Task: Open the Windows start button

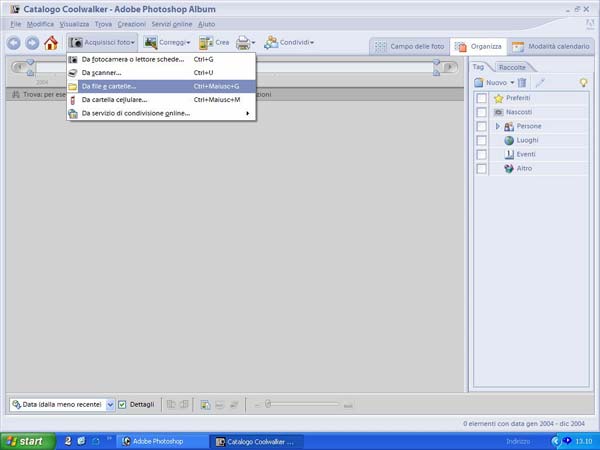Action: click(28, 441)
